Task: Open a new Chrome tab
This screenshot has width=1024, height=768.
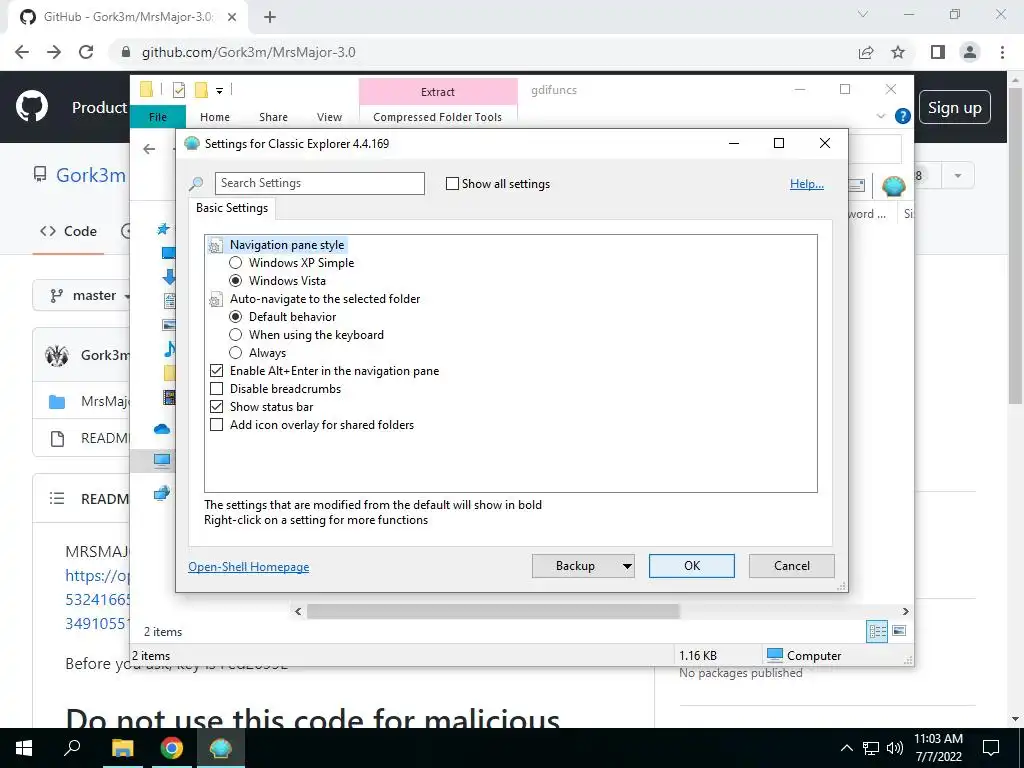Action: click(x=270, y=17)
